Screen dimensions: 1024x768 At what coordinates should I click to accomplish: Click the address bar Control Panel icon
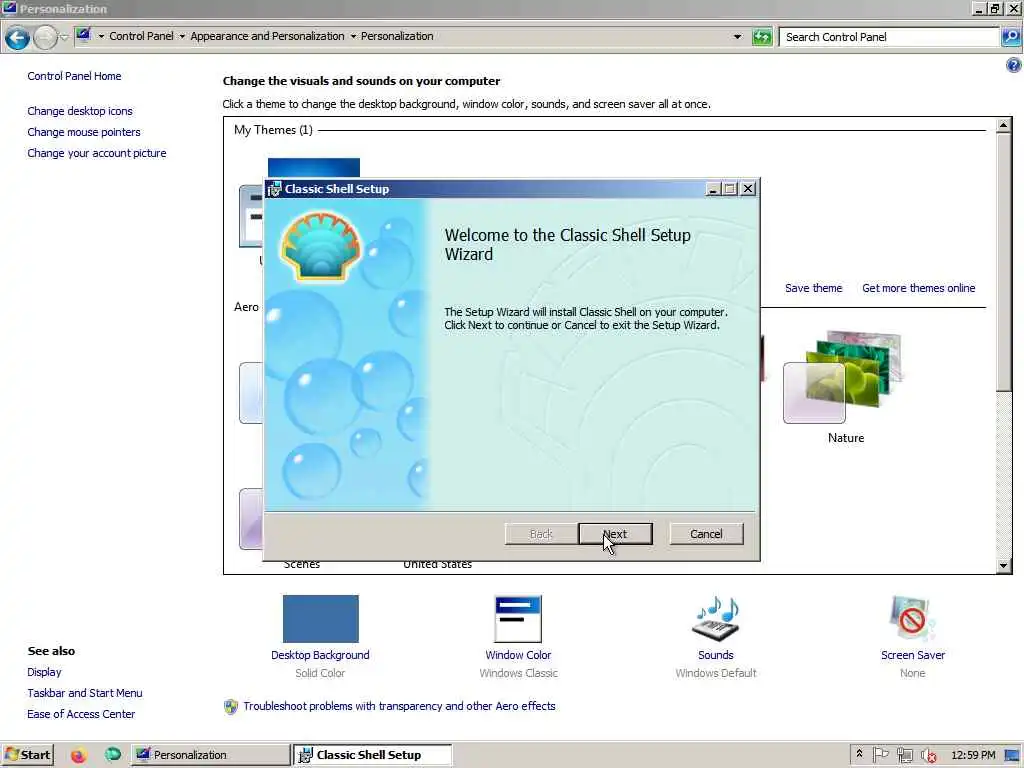point(84,35)
